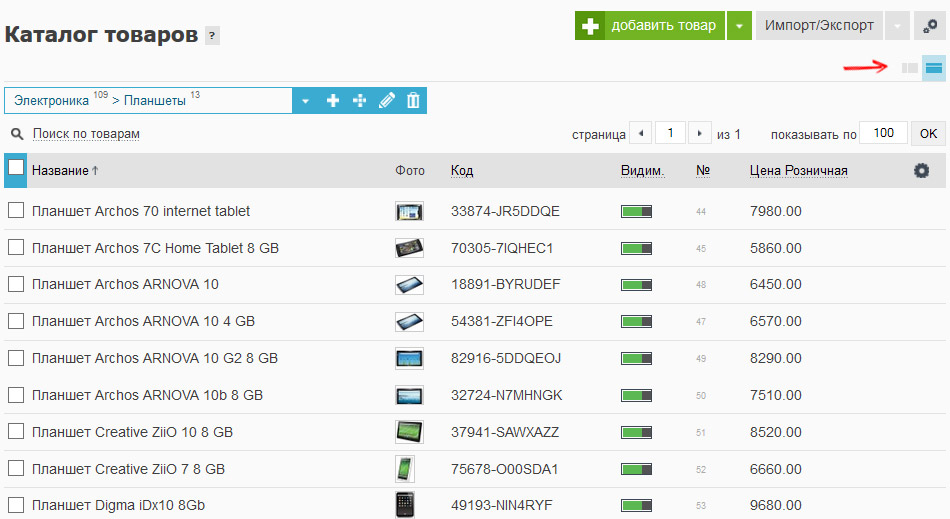The width and height of the screenshot is (950, 519).
Task: Open photo of Creative ZiiO 10 8 GB
Action: click(x=409, y=432)
